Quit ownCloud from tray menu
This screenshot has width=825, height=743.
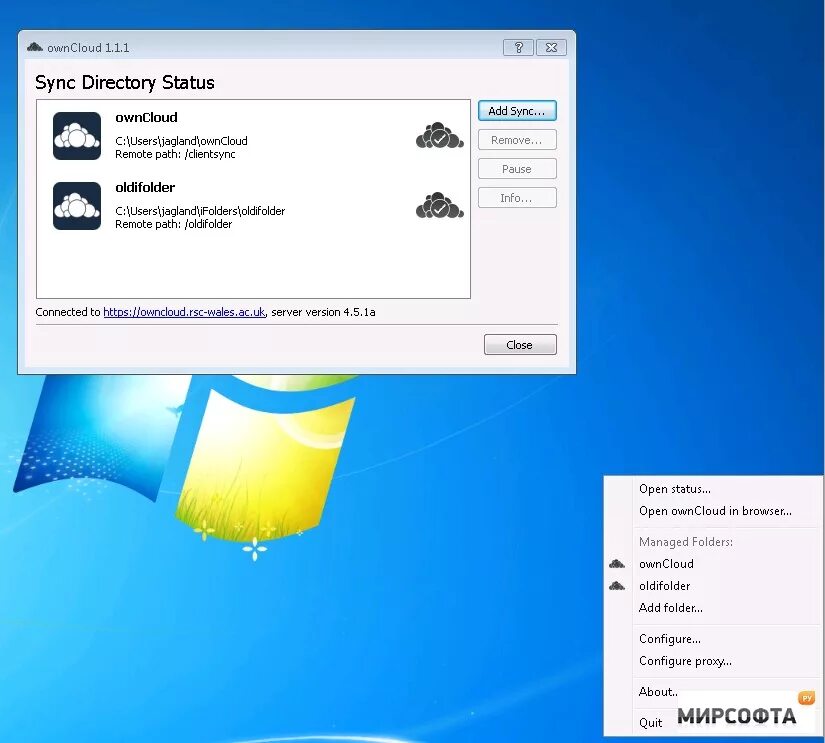coord(650,722)
